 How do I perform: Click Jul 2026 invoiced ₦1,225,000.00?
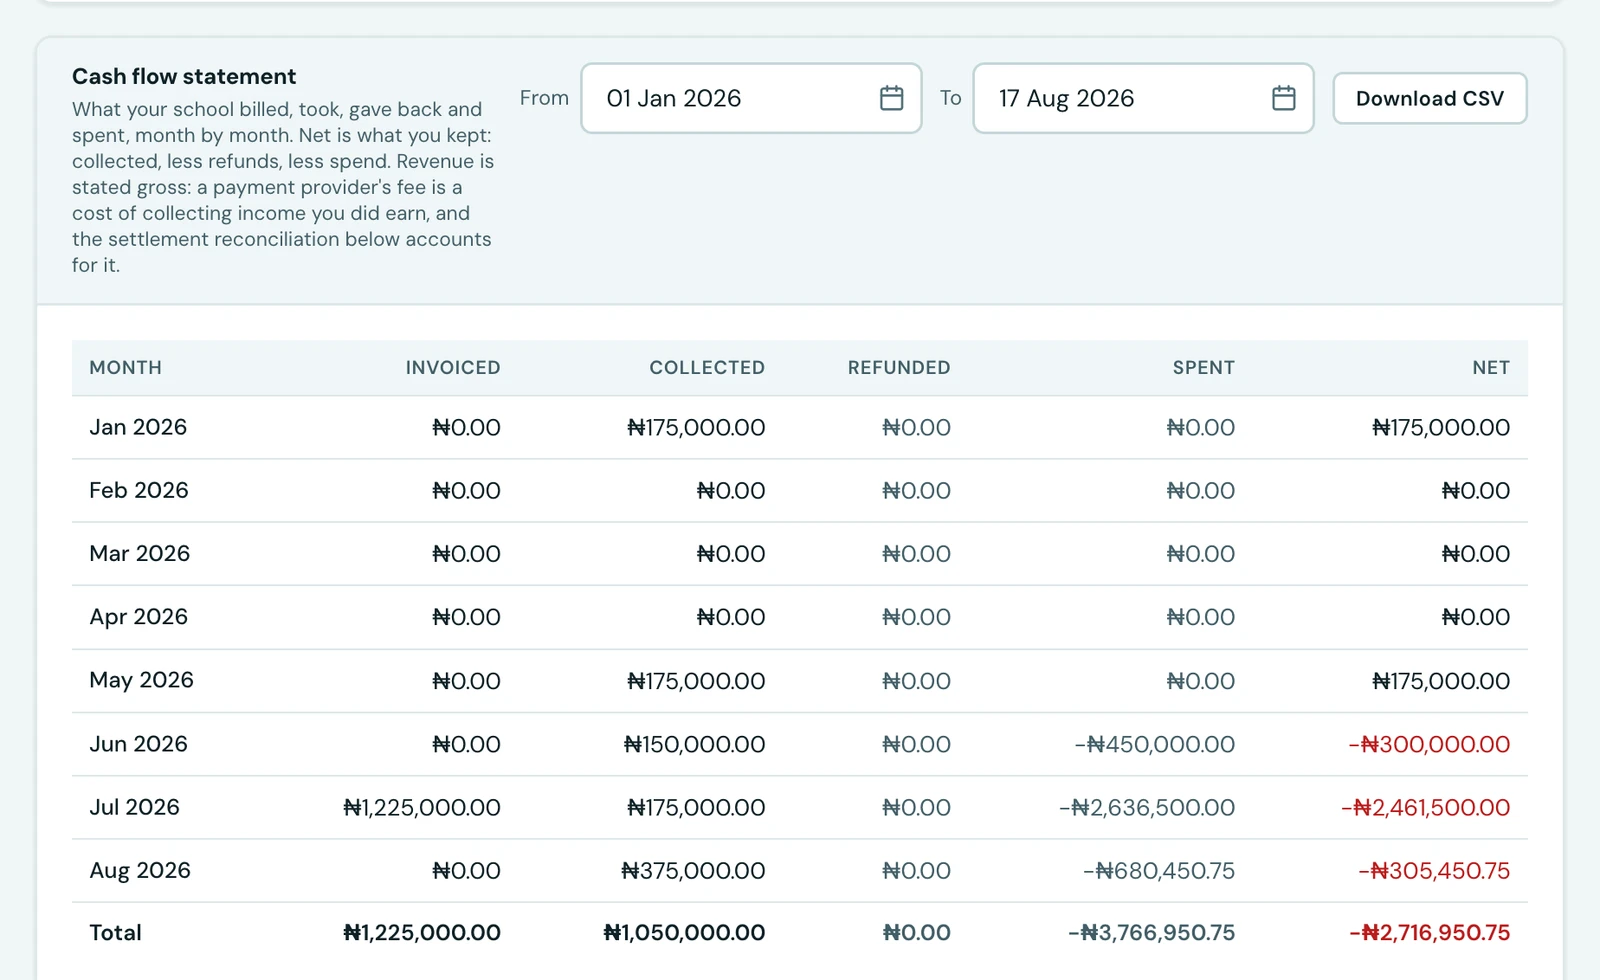(422, 807)
